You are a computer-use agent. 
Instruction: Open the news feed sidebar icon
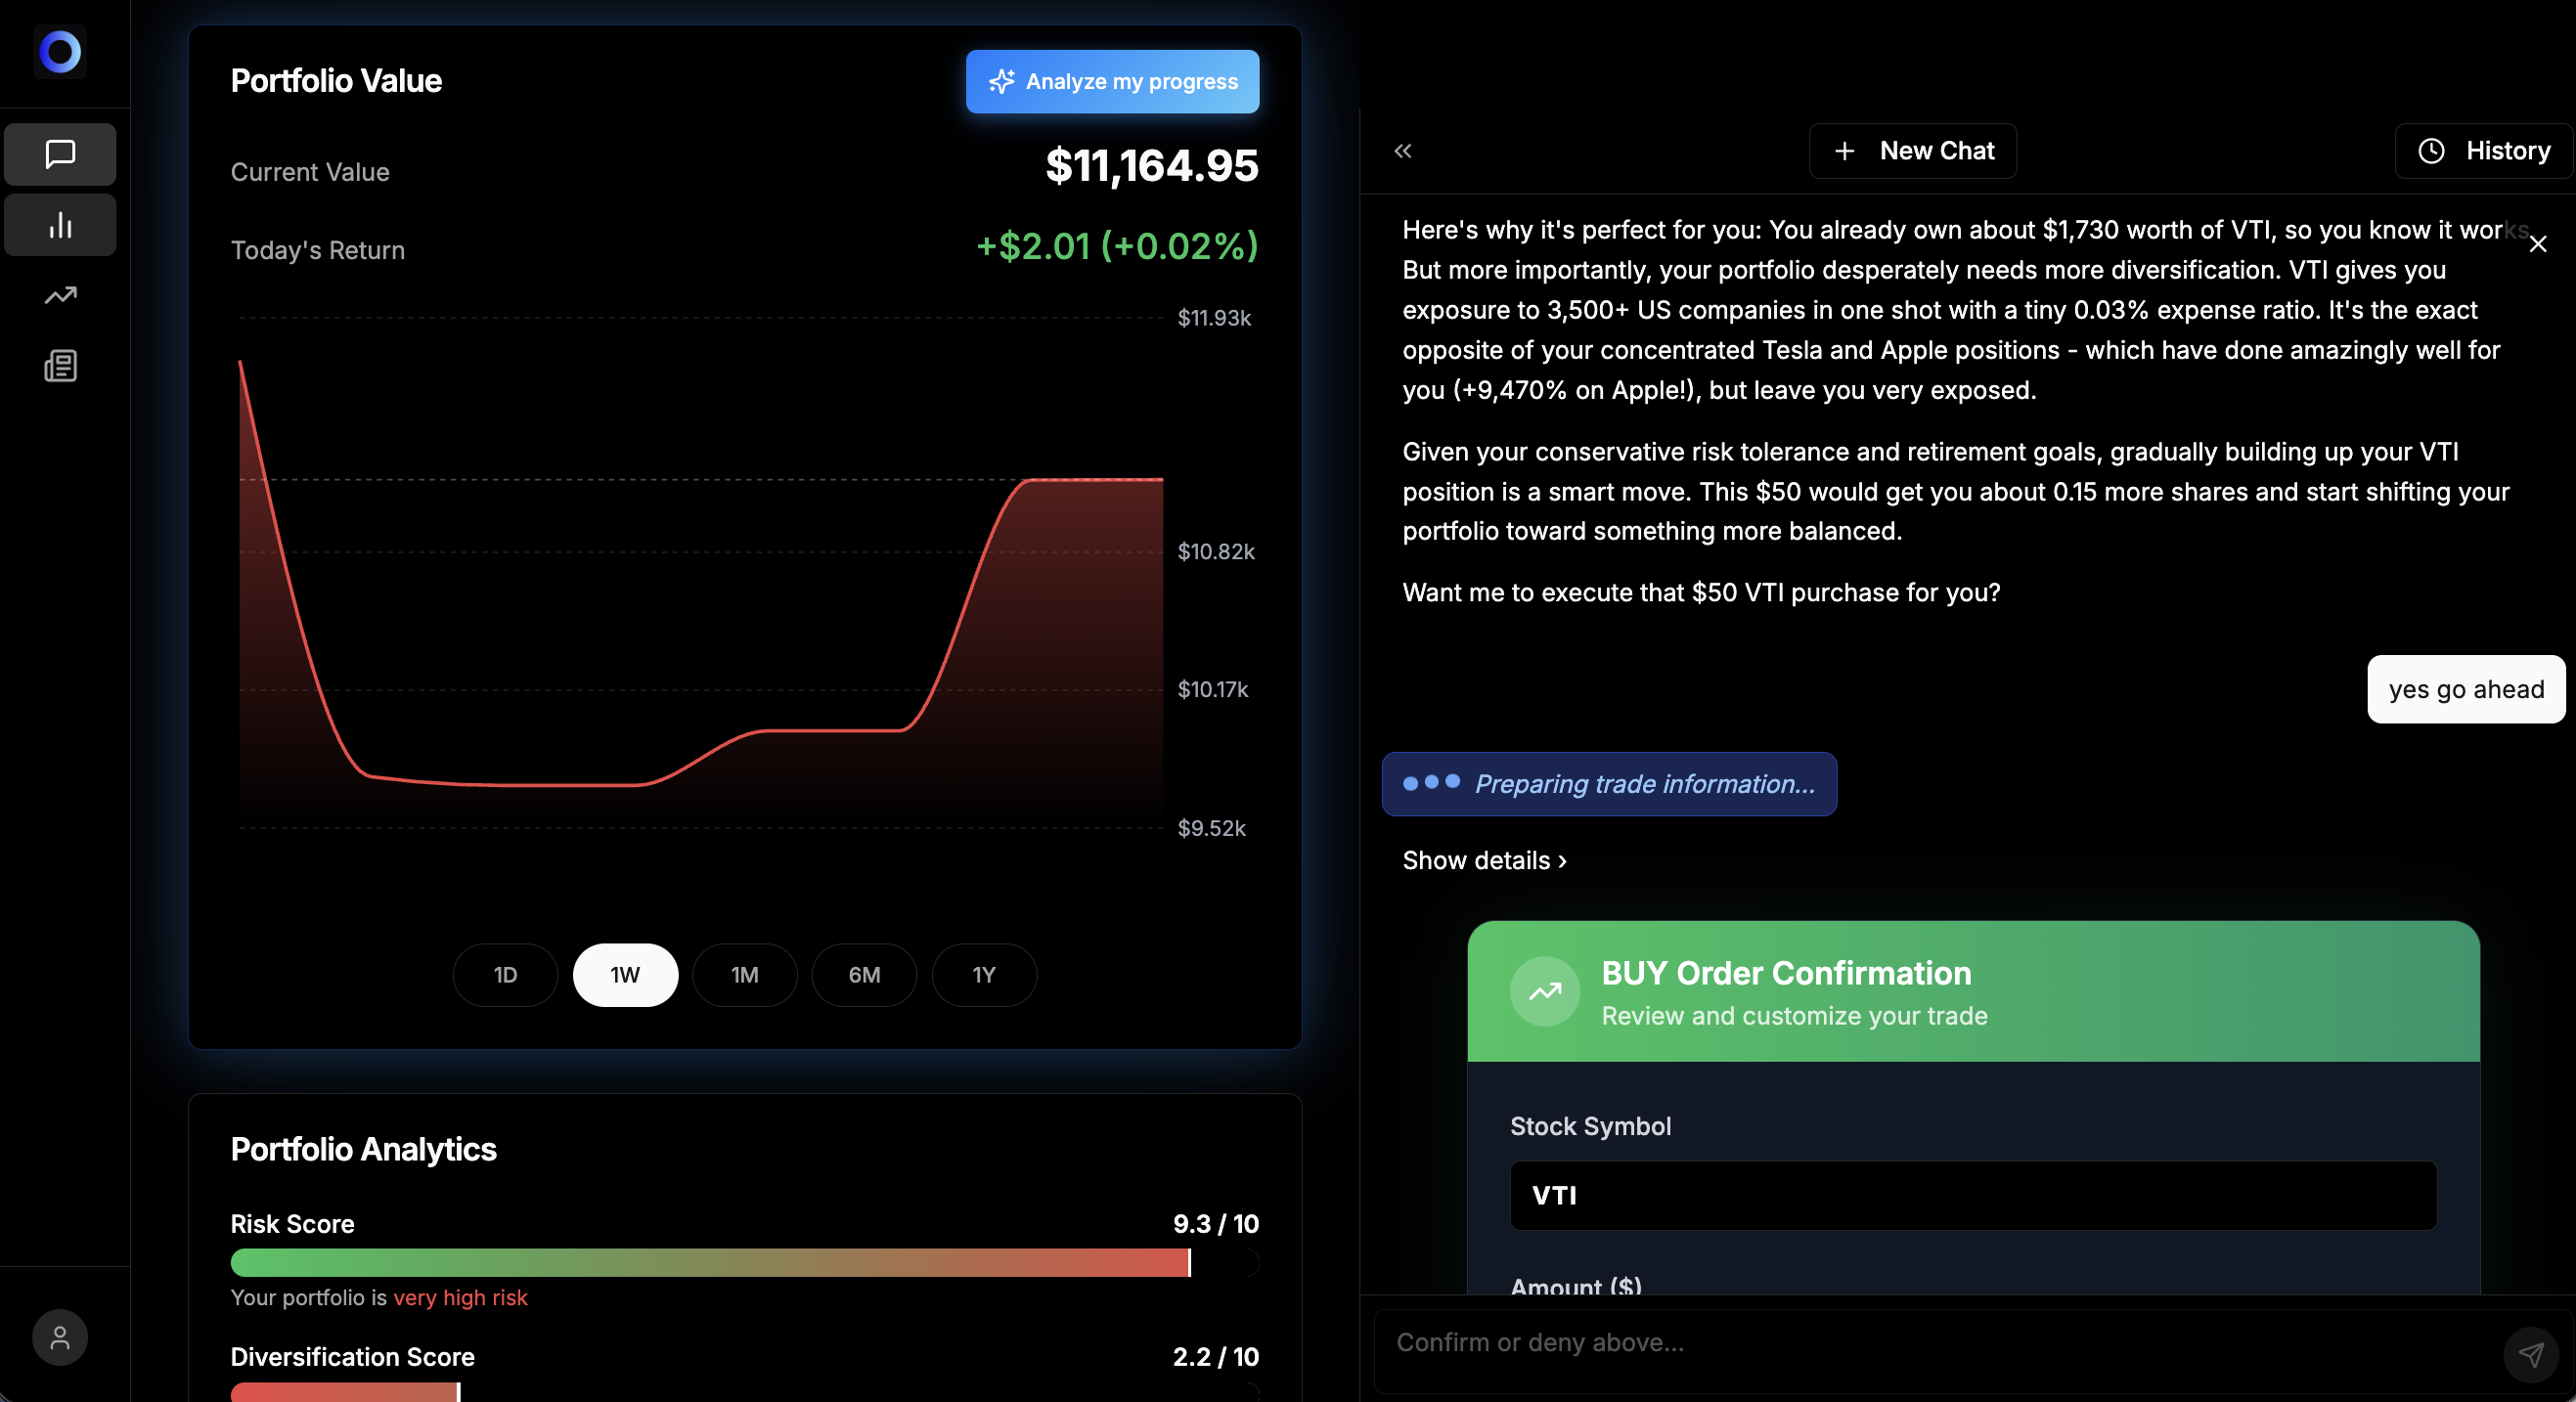[59, 365]
